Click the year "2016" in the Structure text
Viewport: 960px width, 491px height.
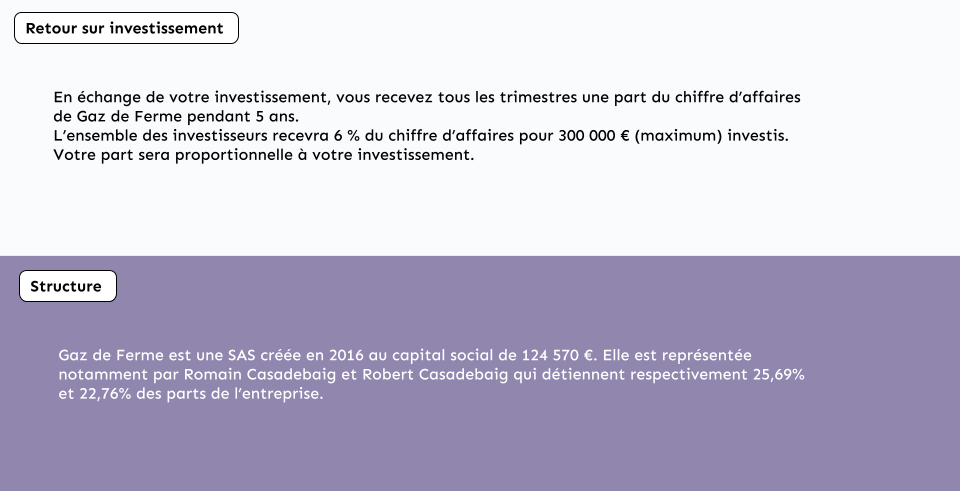pos(346,355)
